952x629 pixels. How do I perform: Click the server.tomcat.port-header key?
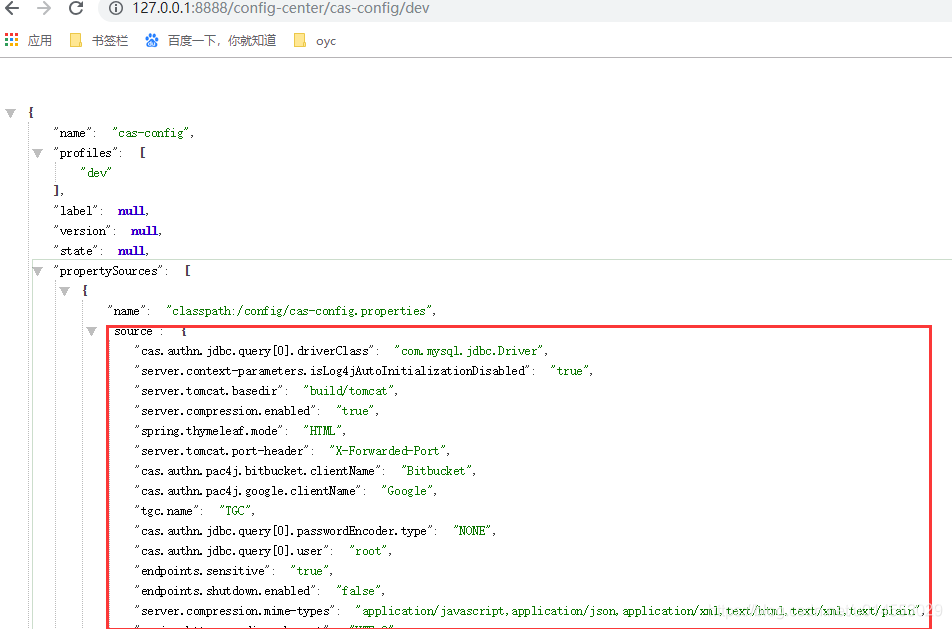coord(222,451)
